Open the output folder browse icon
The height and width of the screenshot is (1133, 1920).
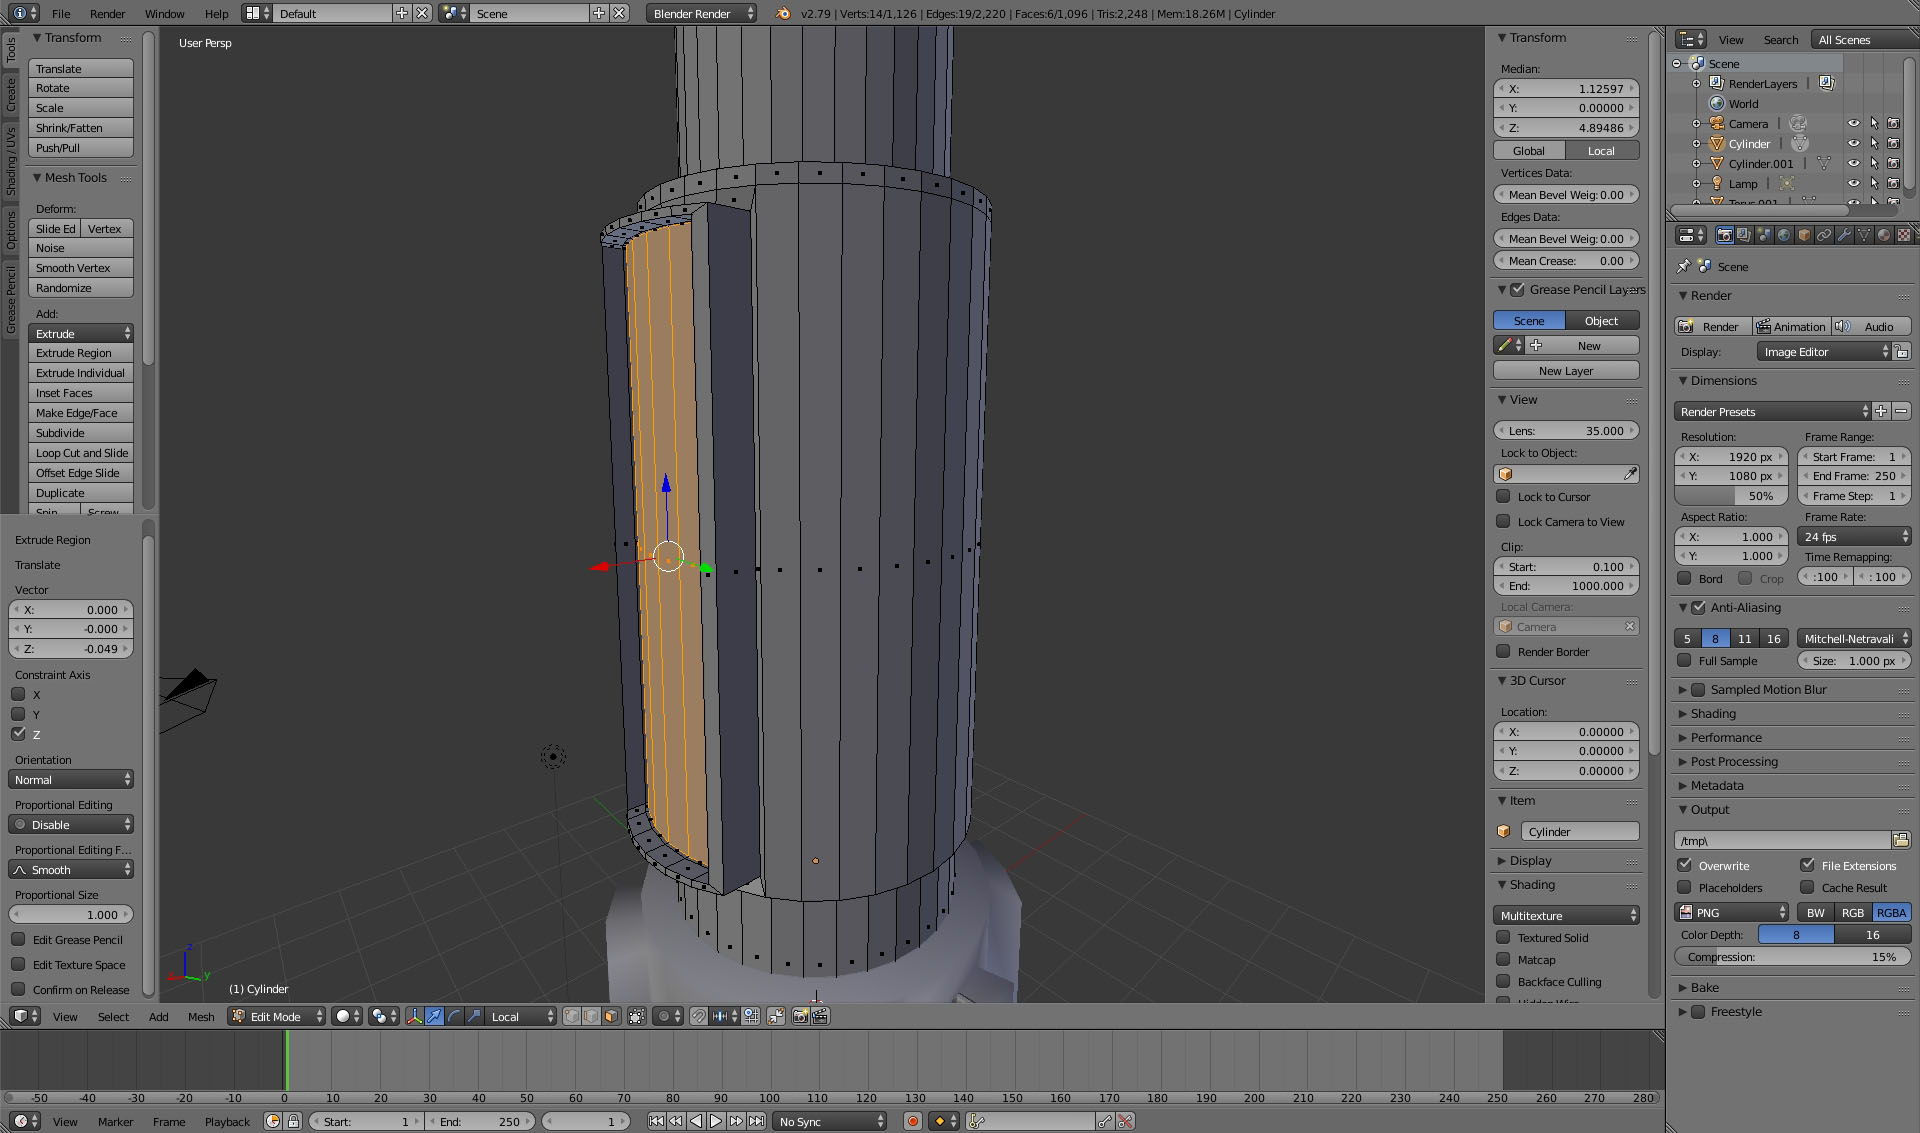click(x=1901, y=840)
